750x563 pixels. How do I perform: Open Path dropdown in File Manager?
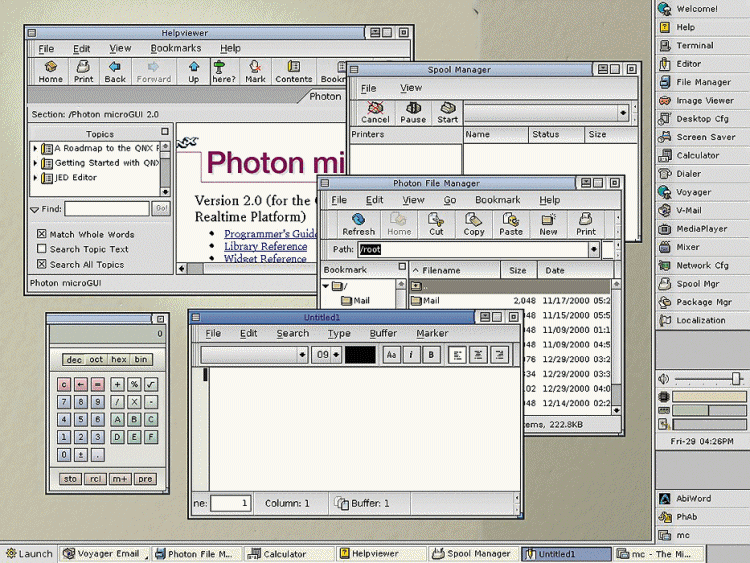click(594, 249)
